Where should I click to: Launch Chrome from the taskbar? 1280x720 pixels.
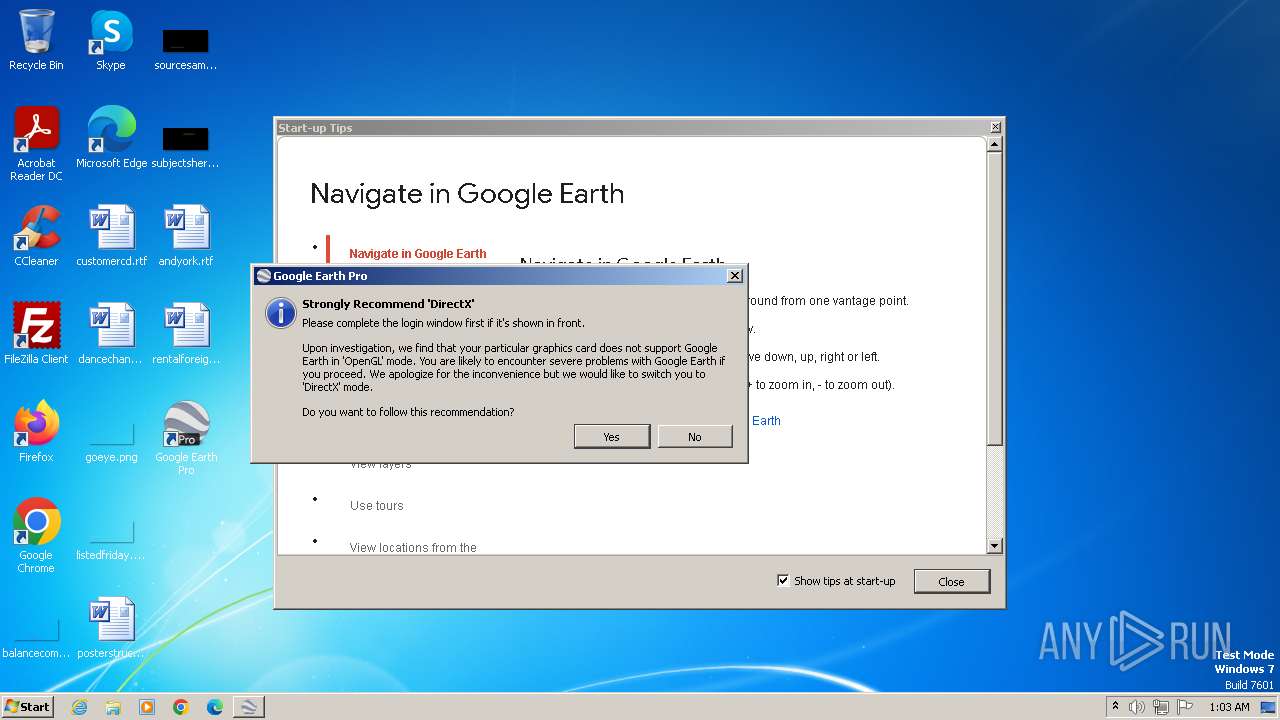tap(181, 707)
